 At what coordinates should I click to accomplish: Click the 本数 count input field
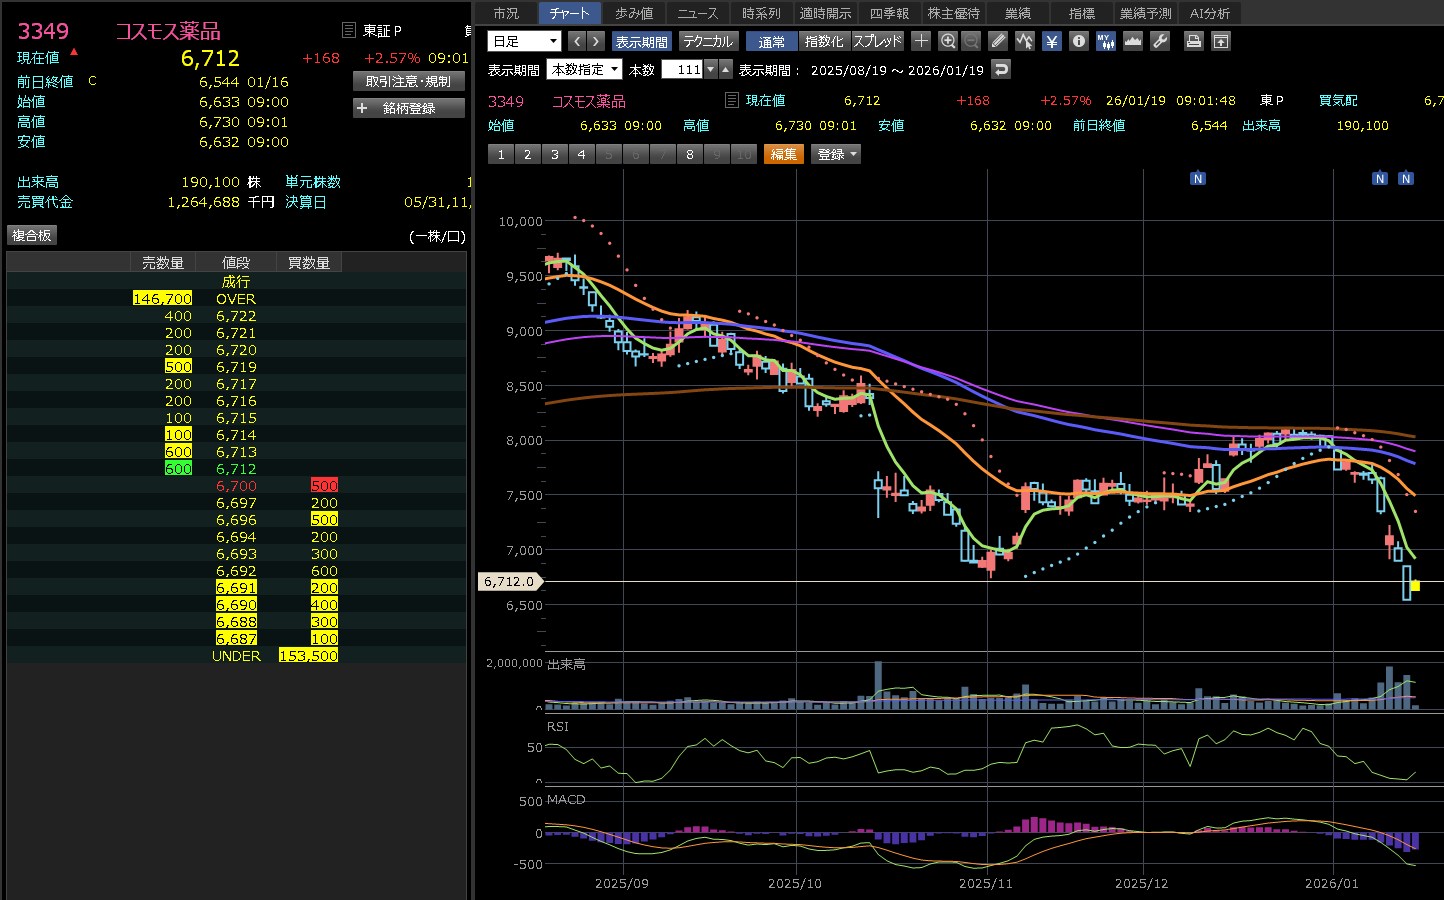point(684,69)
